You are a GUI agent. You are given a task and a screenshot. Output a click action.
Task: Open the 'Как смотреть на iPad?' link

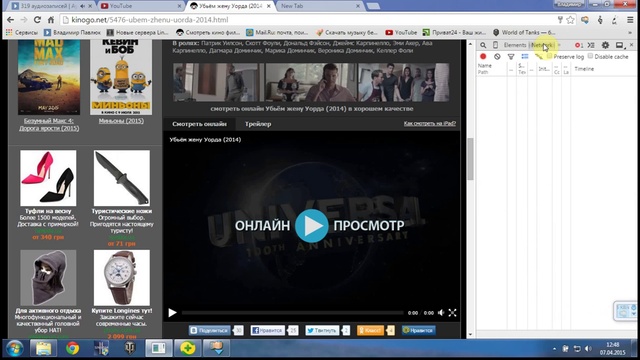pos(430,123)
